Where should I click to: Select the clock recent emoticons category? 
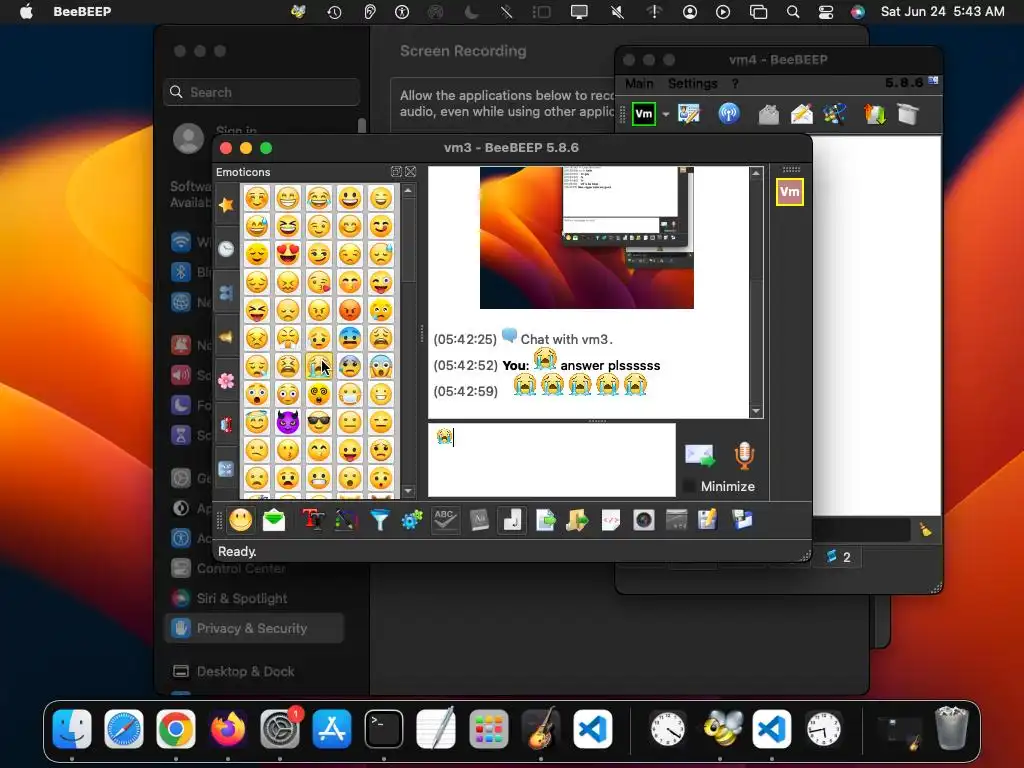(227, 248)
